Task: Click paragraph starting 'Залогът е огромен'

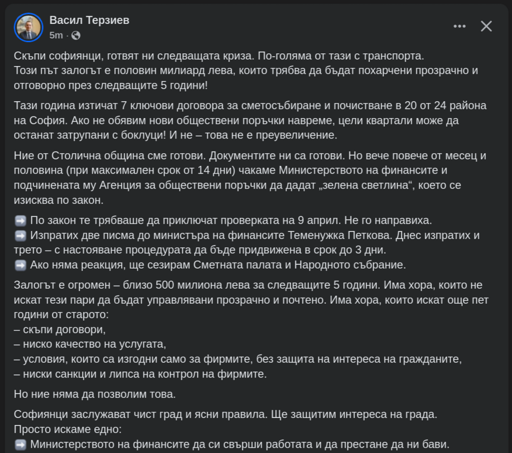Action: pos(251,300)
